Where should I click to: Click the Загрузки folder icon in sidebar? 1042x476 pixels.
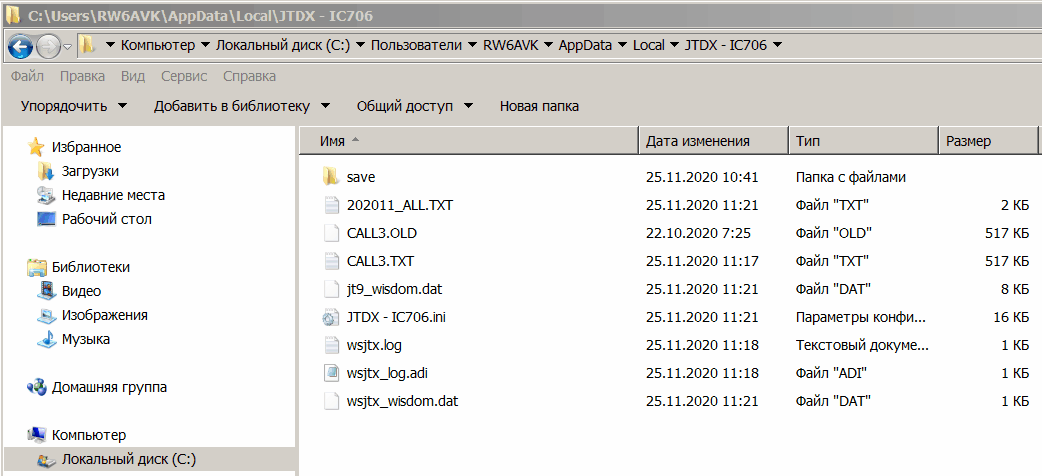[46, 171]
